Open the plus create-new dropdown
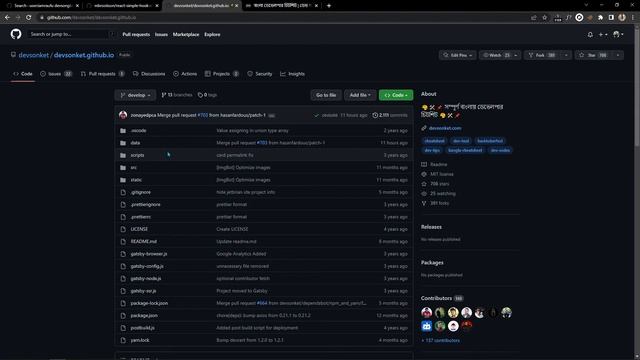640x360 pixels. click(602, 35)
